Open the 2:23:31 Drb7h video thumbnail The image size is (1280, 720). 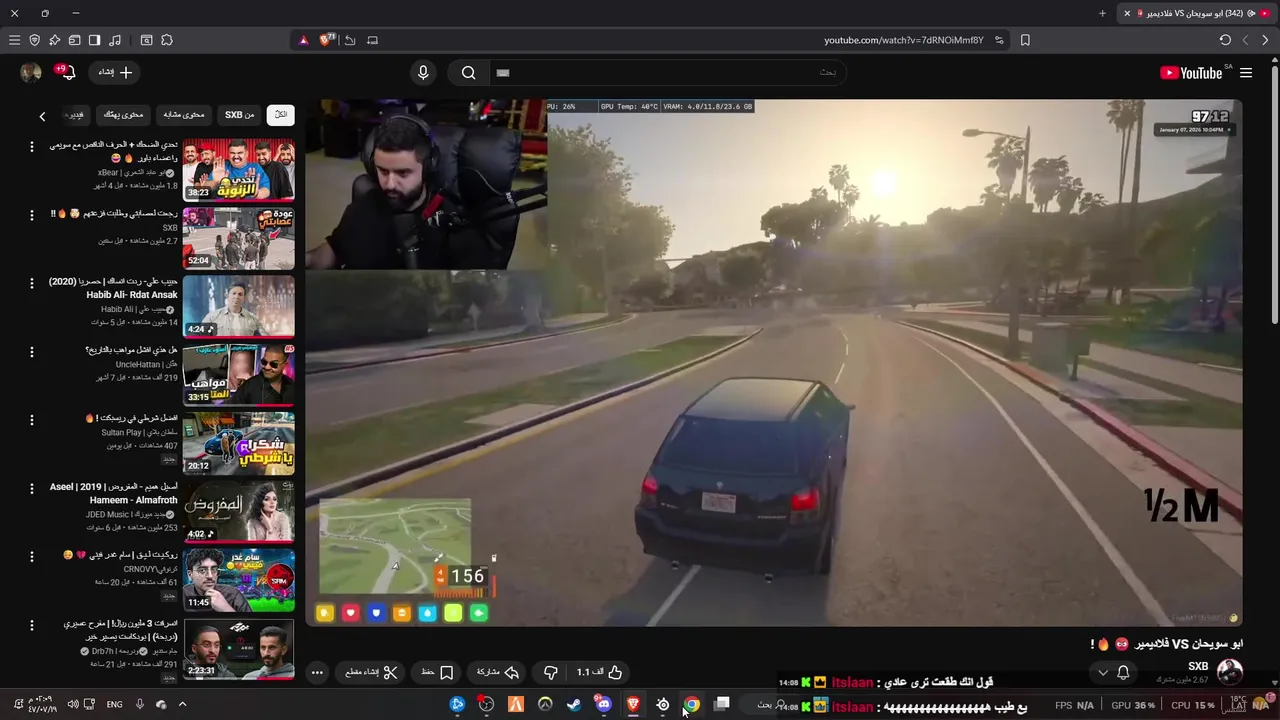pos(238,648)
